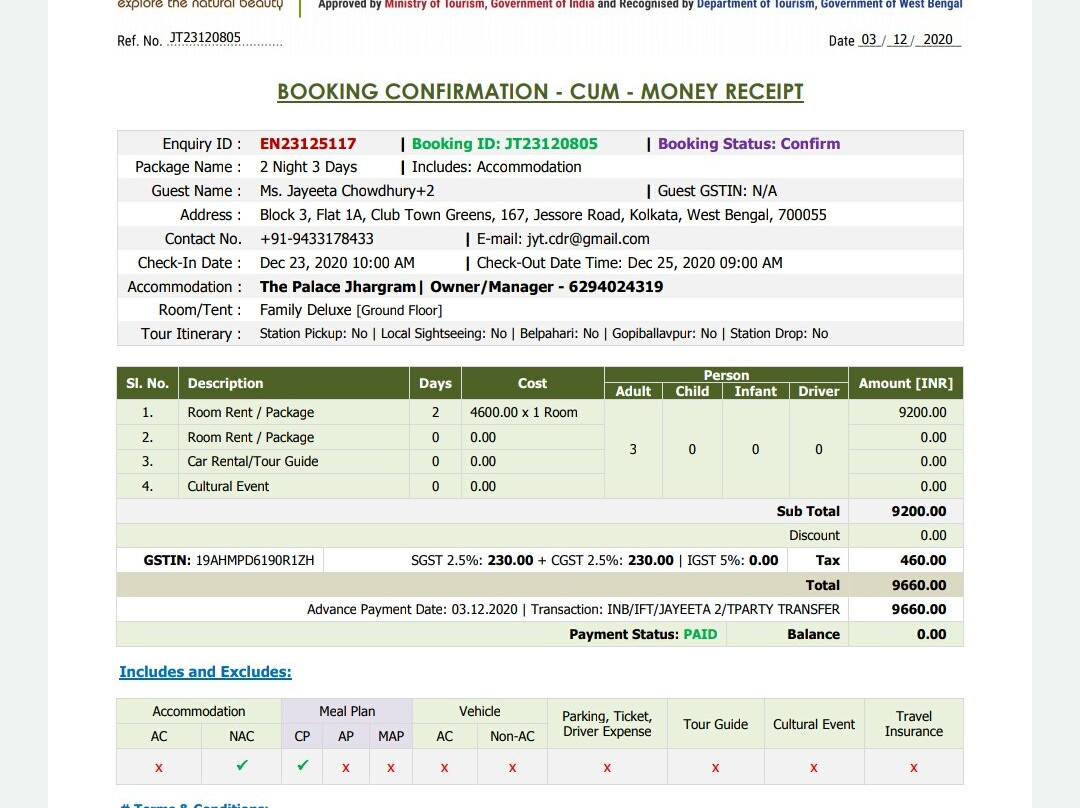Image resolution: width=1080 pixels, height=808 pixels.
Task: Click the red cross under Accommodation AC
Action: point(158,767)
